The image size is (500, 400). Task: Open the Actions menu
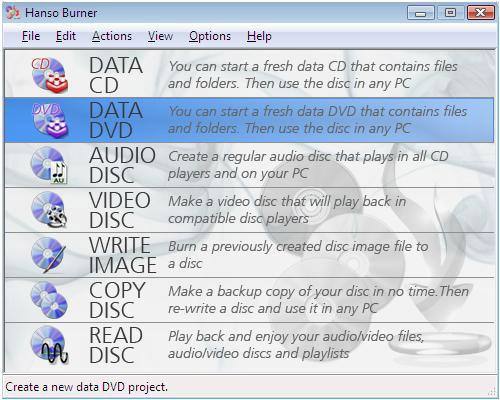[112, 36]
